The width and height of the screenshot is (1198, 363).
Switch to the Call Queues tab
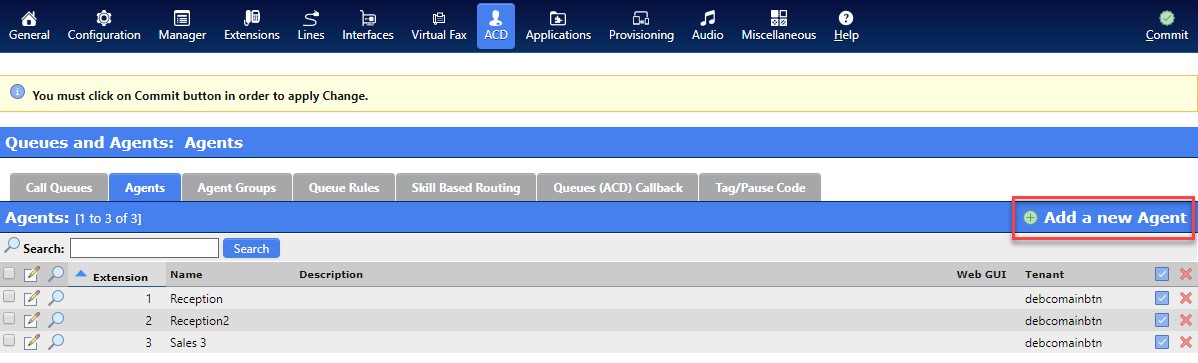pyautogui.click(x=59, y=187)
